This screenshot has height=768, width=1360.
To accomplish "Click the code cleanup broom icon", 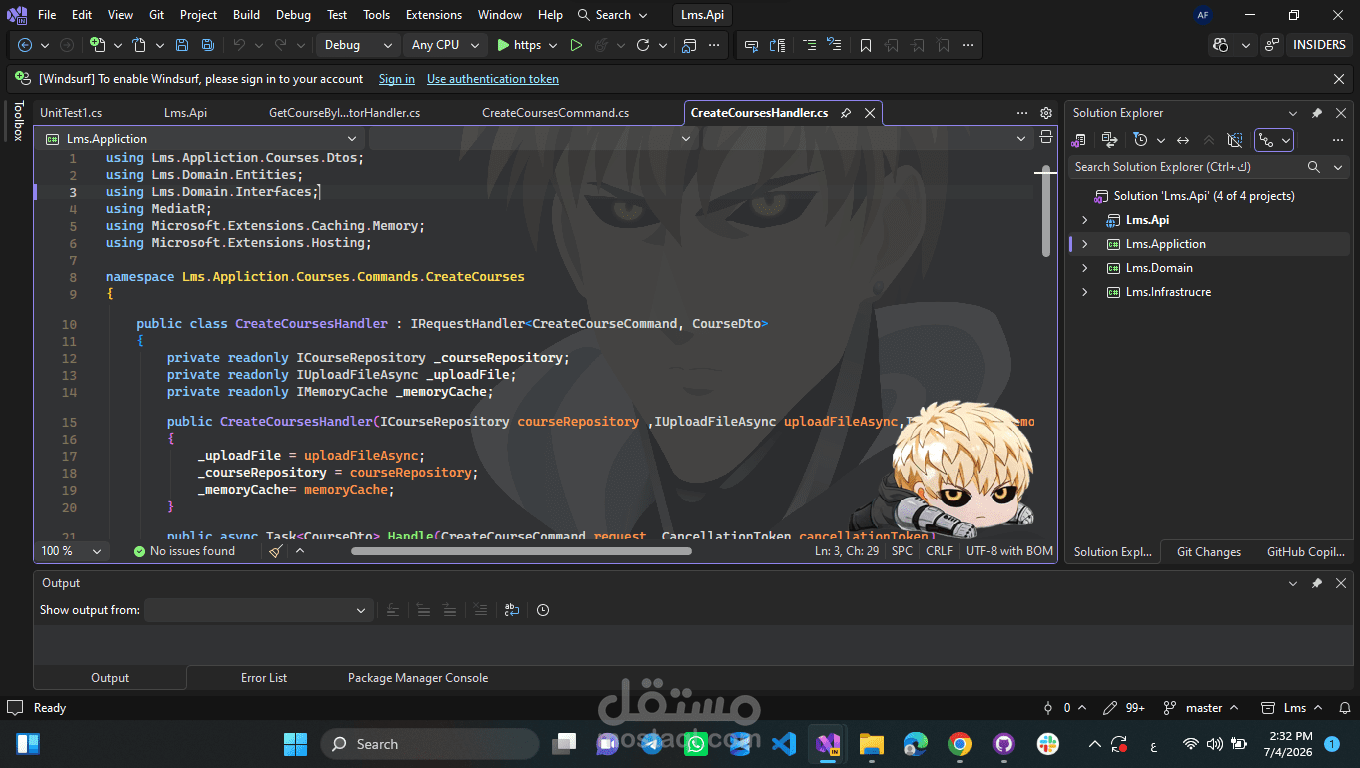I will point(275,551).
